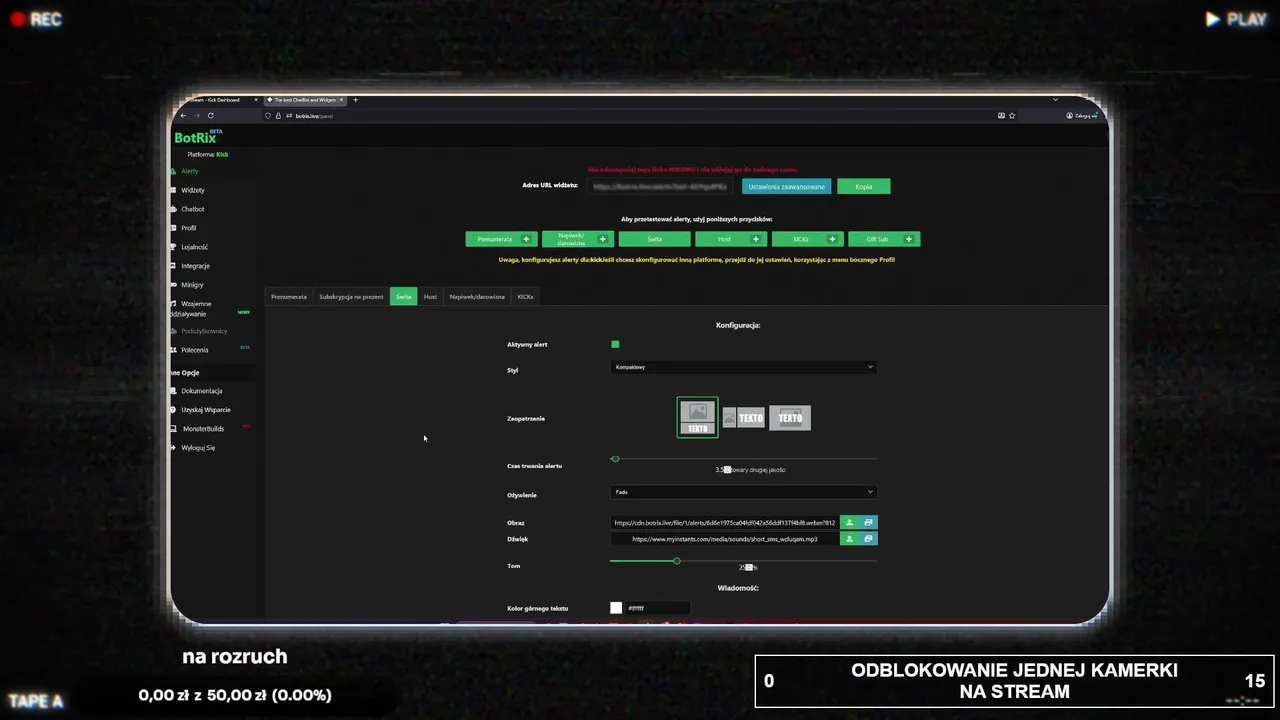Image resolution: width=1280 pixels, height=720 pixels.
Task: Click the Czas trwania alertu slider handle
Action: (x=615, y=459)
